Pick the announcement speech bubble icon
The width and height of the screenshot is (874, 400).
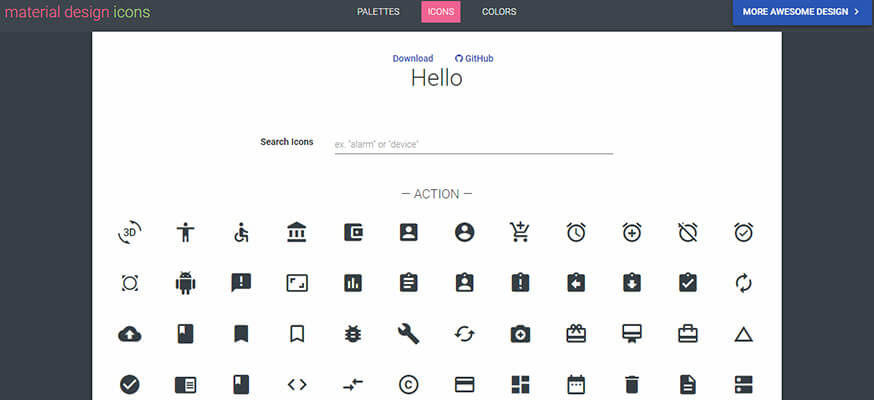click(241, 283)
